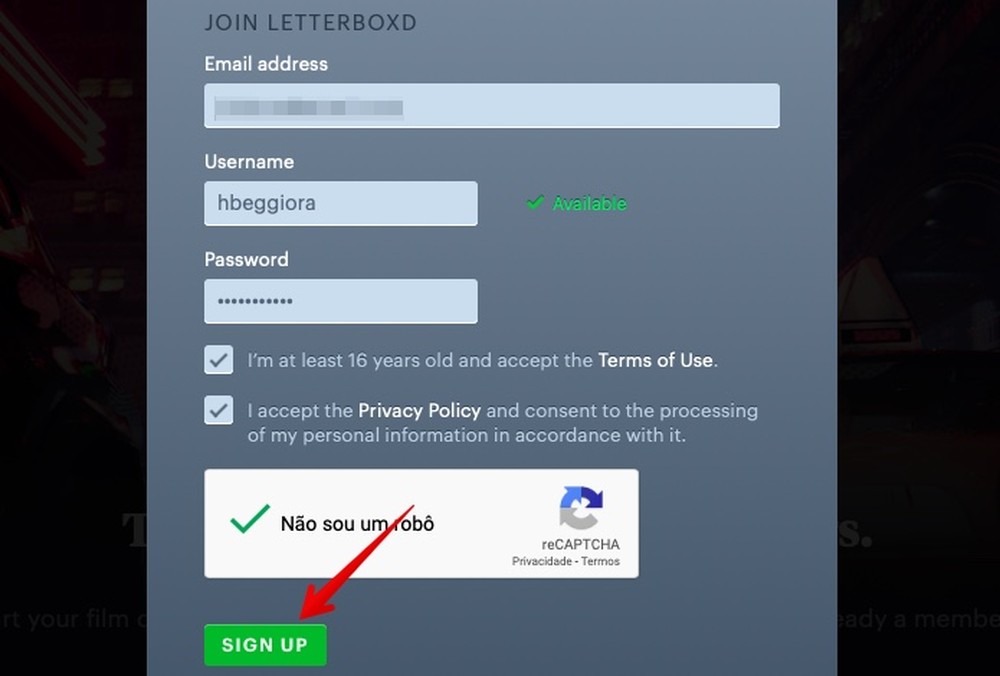Click the "Não sou um robô" label
Screen dimensions: 1000x676
tap(357, 523)
